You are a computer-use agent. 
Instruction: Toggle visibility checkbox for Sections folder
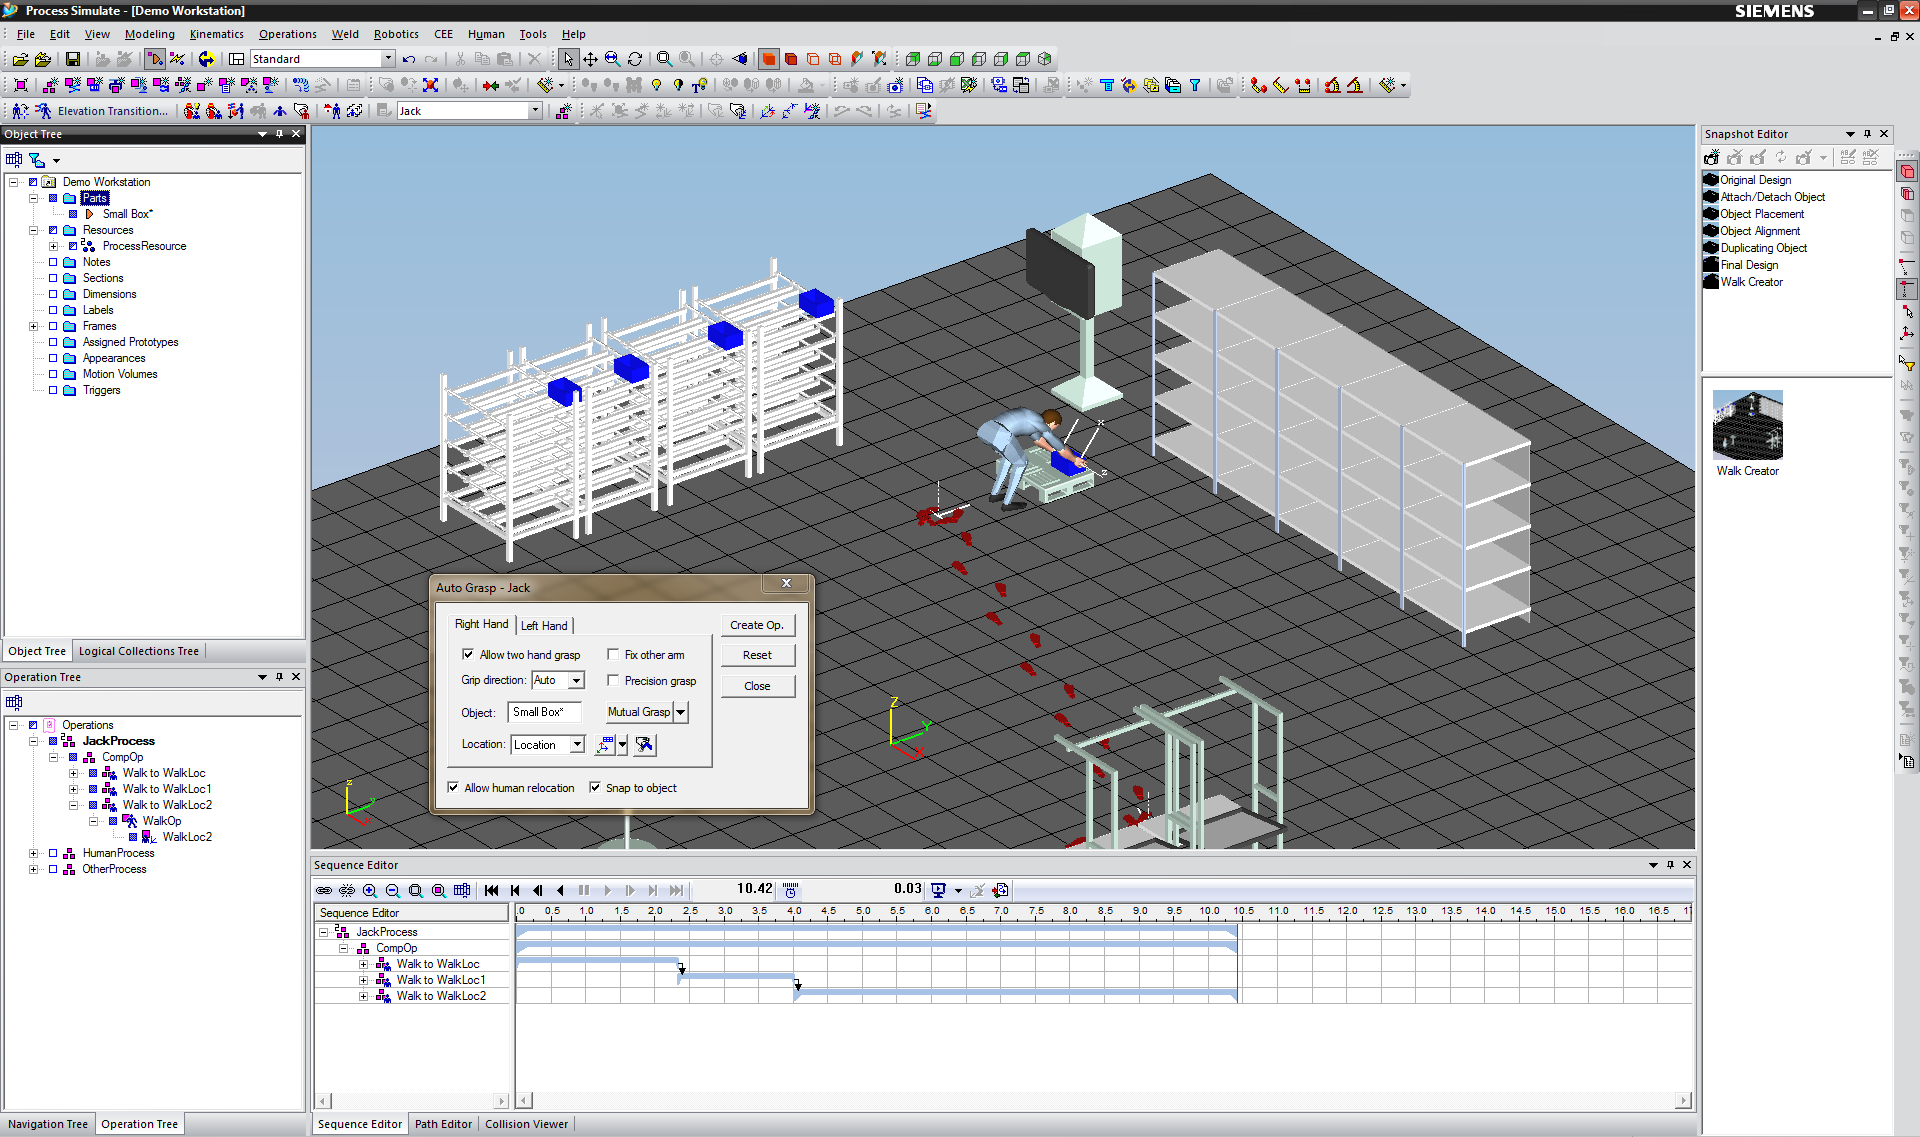pos(53,278)
